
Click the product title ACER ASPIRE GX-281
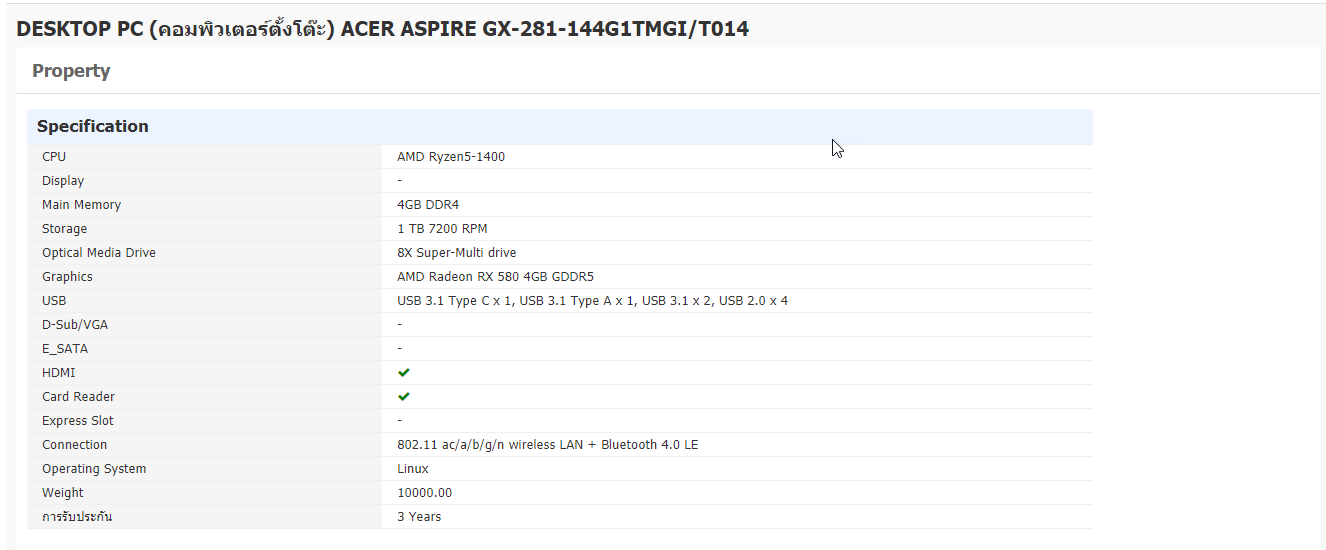[x=383, y=29]
